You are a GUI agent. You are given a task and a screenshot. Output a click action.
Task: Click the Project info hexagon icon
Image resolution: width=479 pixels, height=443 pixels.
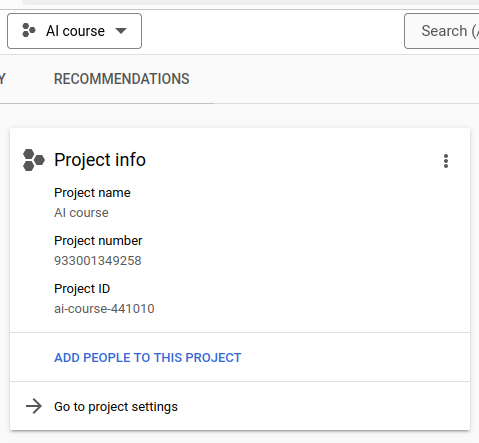click(34, 160)
